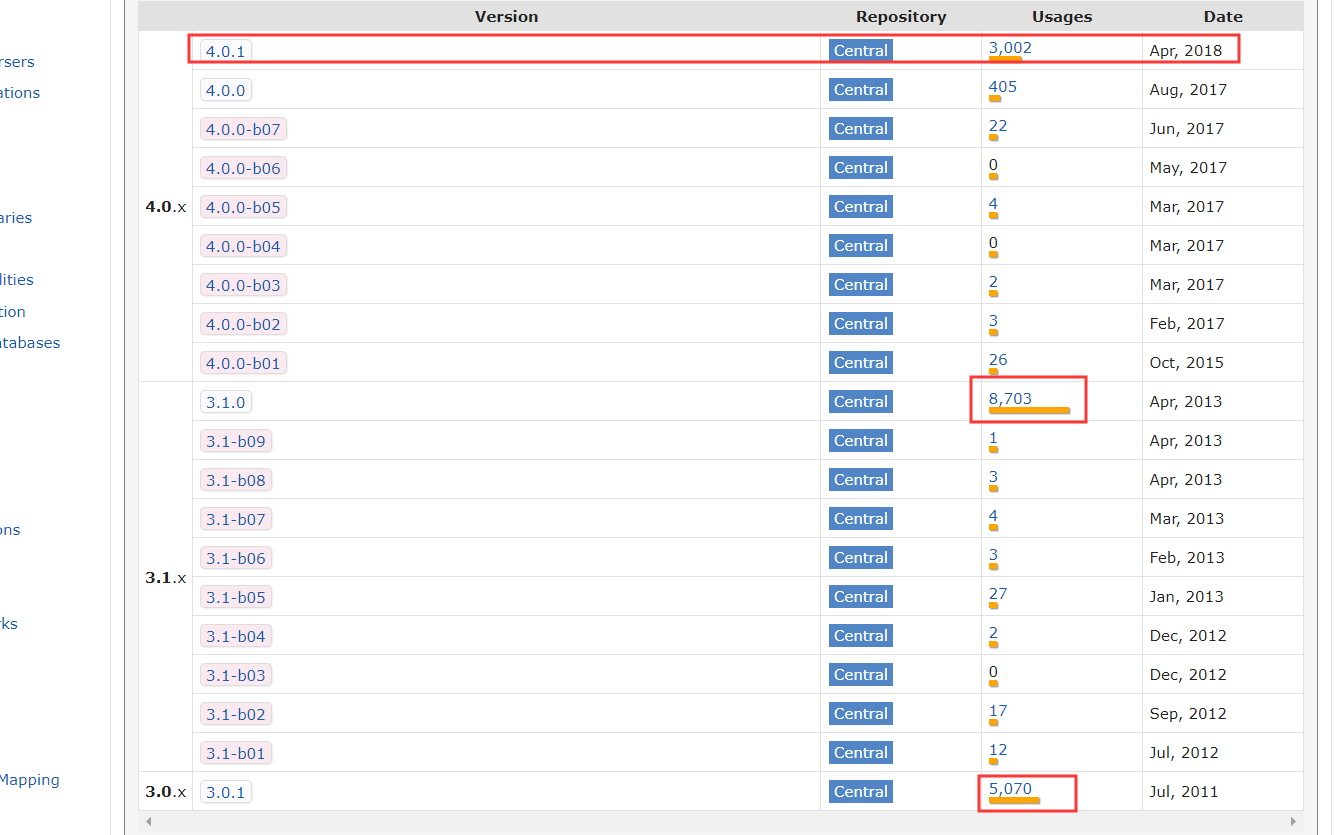Open version 4.0.0-b02 link
Image resolution: width=1343 pixels, height=835 pixels.
click(243, 324)
